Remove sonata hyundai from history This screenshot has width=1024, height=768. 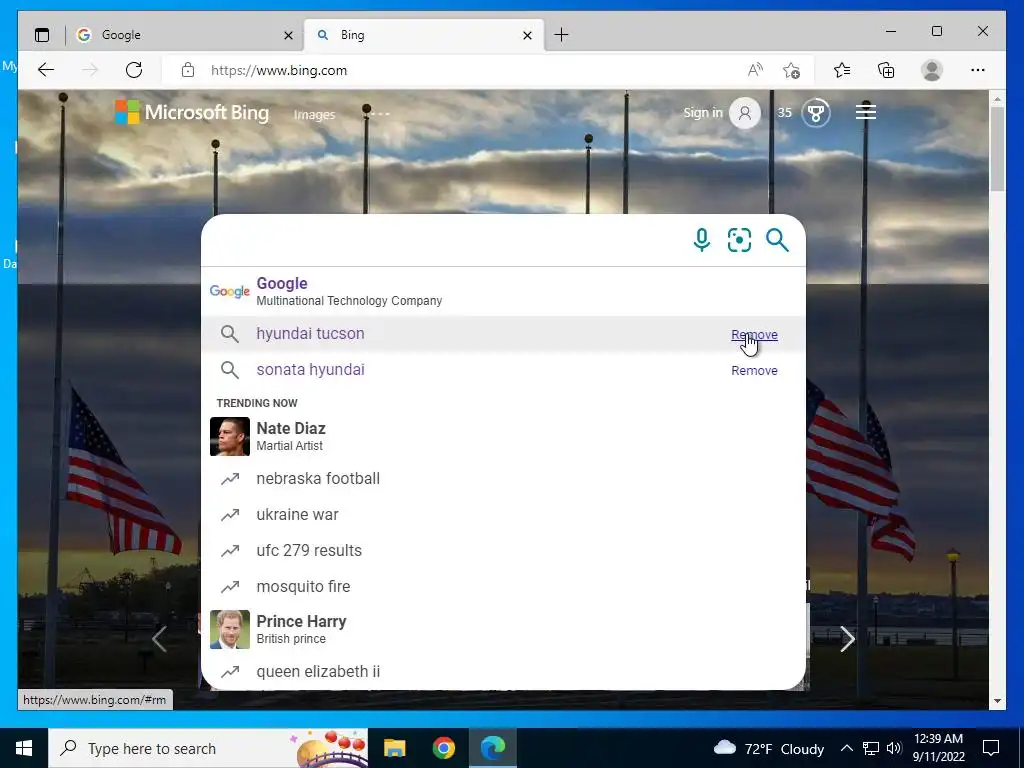[754, 370]
